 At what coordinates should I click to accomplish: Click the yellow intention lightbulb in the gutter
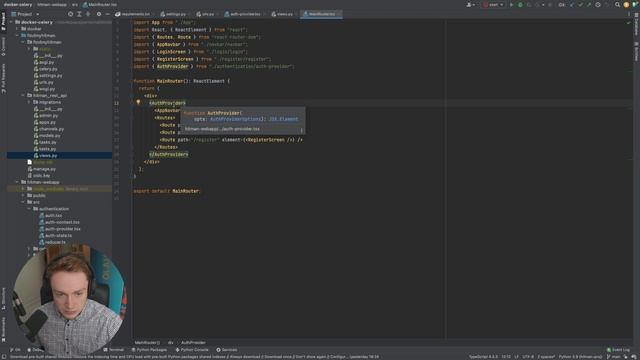[138, 102]
